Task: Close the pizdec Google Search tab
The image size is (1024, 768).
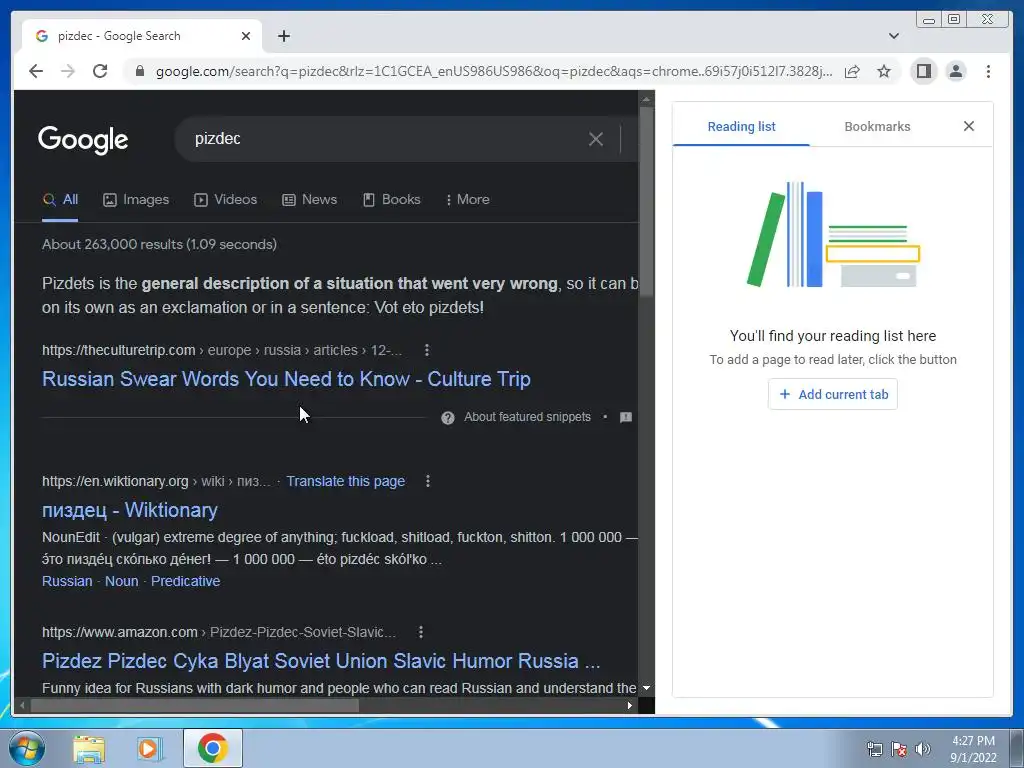Action: click(246, 36)
